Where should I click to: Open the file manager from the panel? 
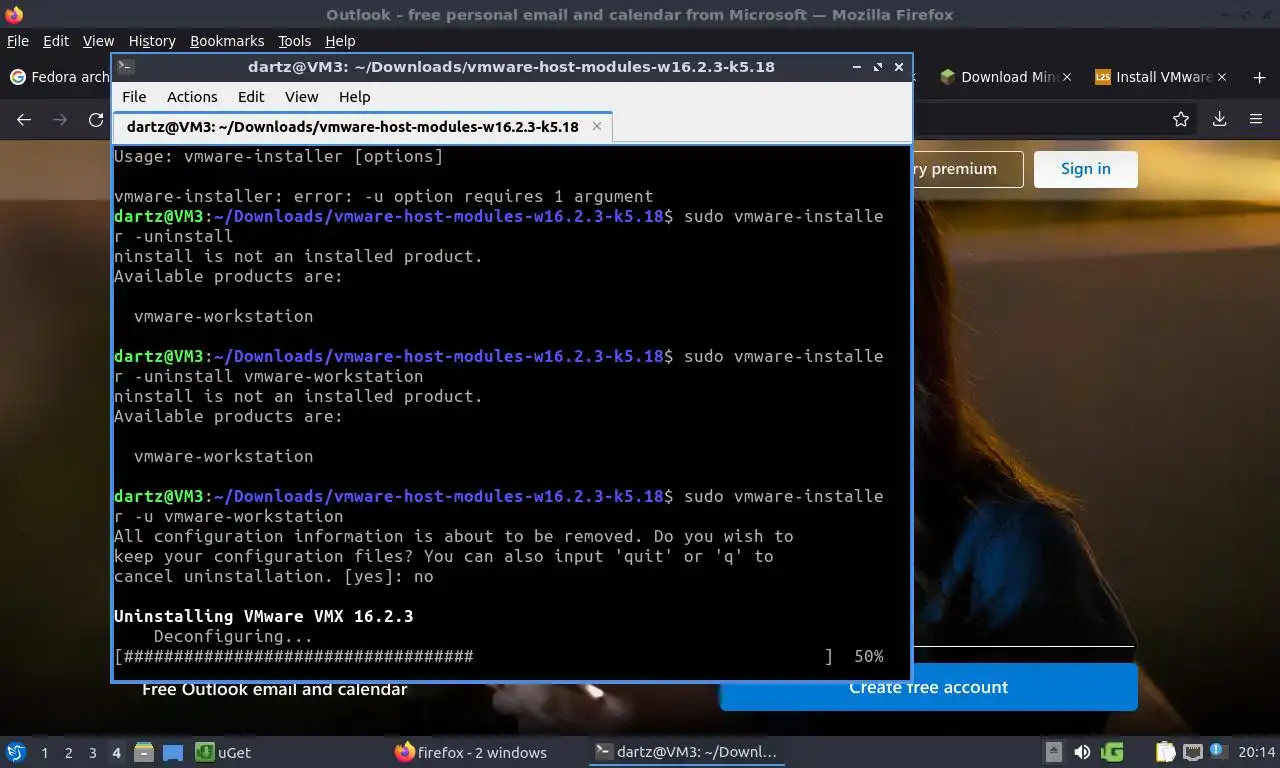(x=144, y=752)
